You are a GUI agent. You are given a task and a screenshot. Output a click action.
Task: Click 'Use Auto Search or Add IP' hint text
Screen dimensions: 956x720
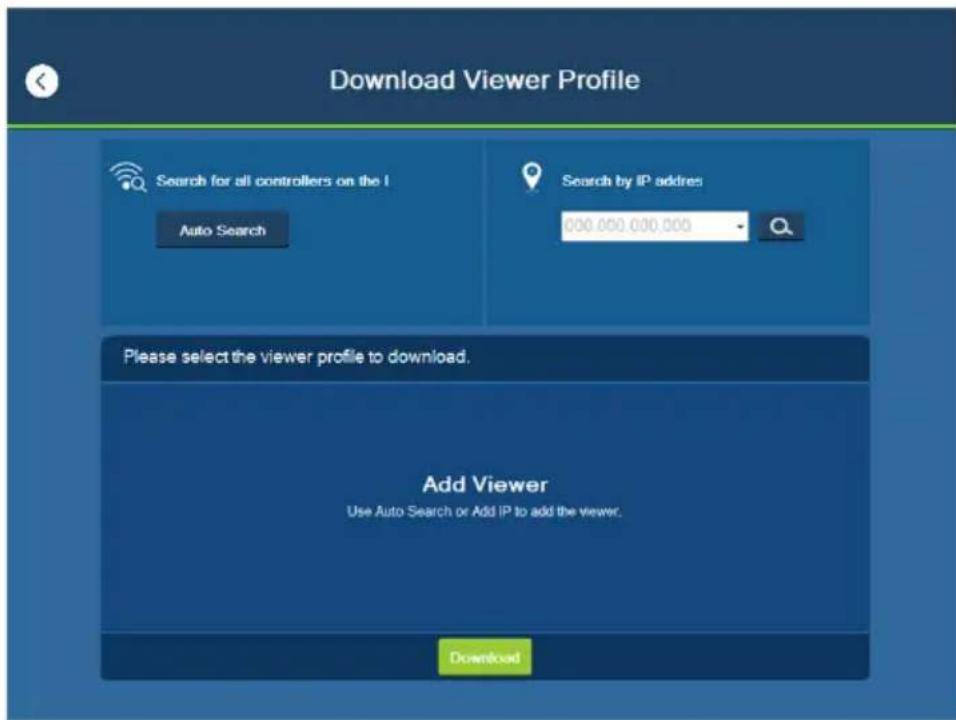point(484,511)
